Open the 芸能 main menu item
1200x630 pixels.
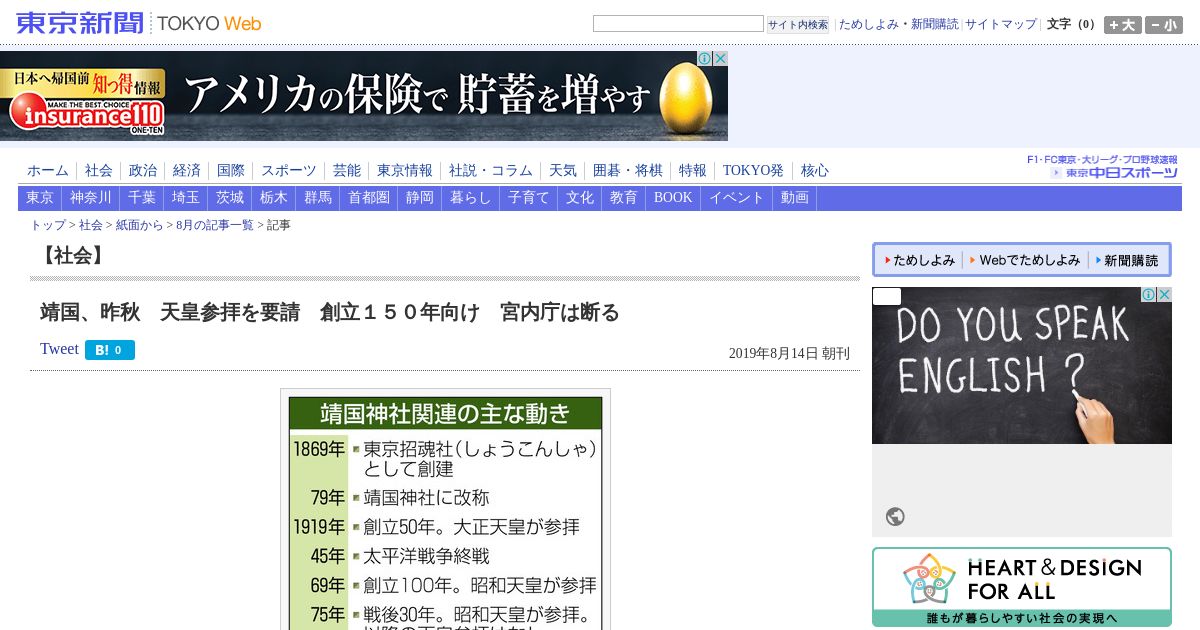pos(347,171)
